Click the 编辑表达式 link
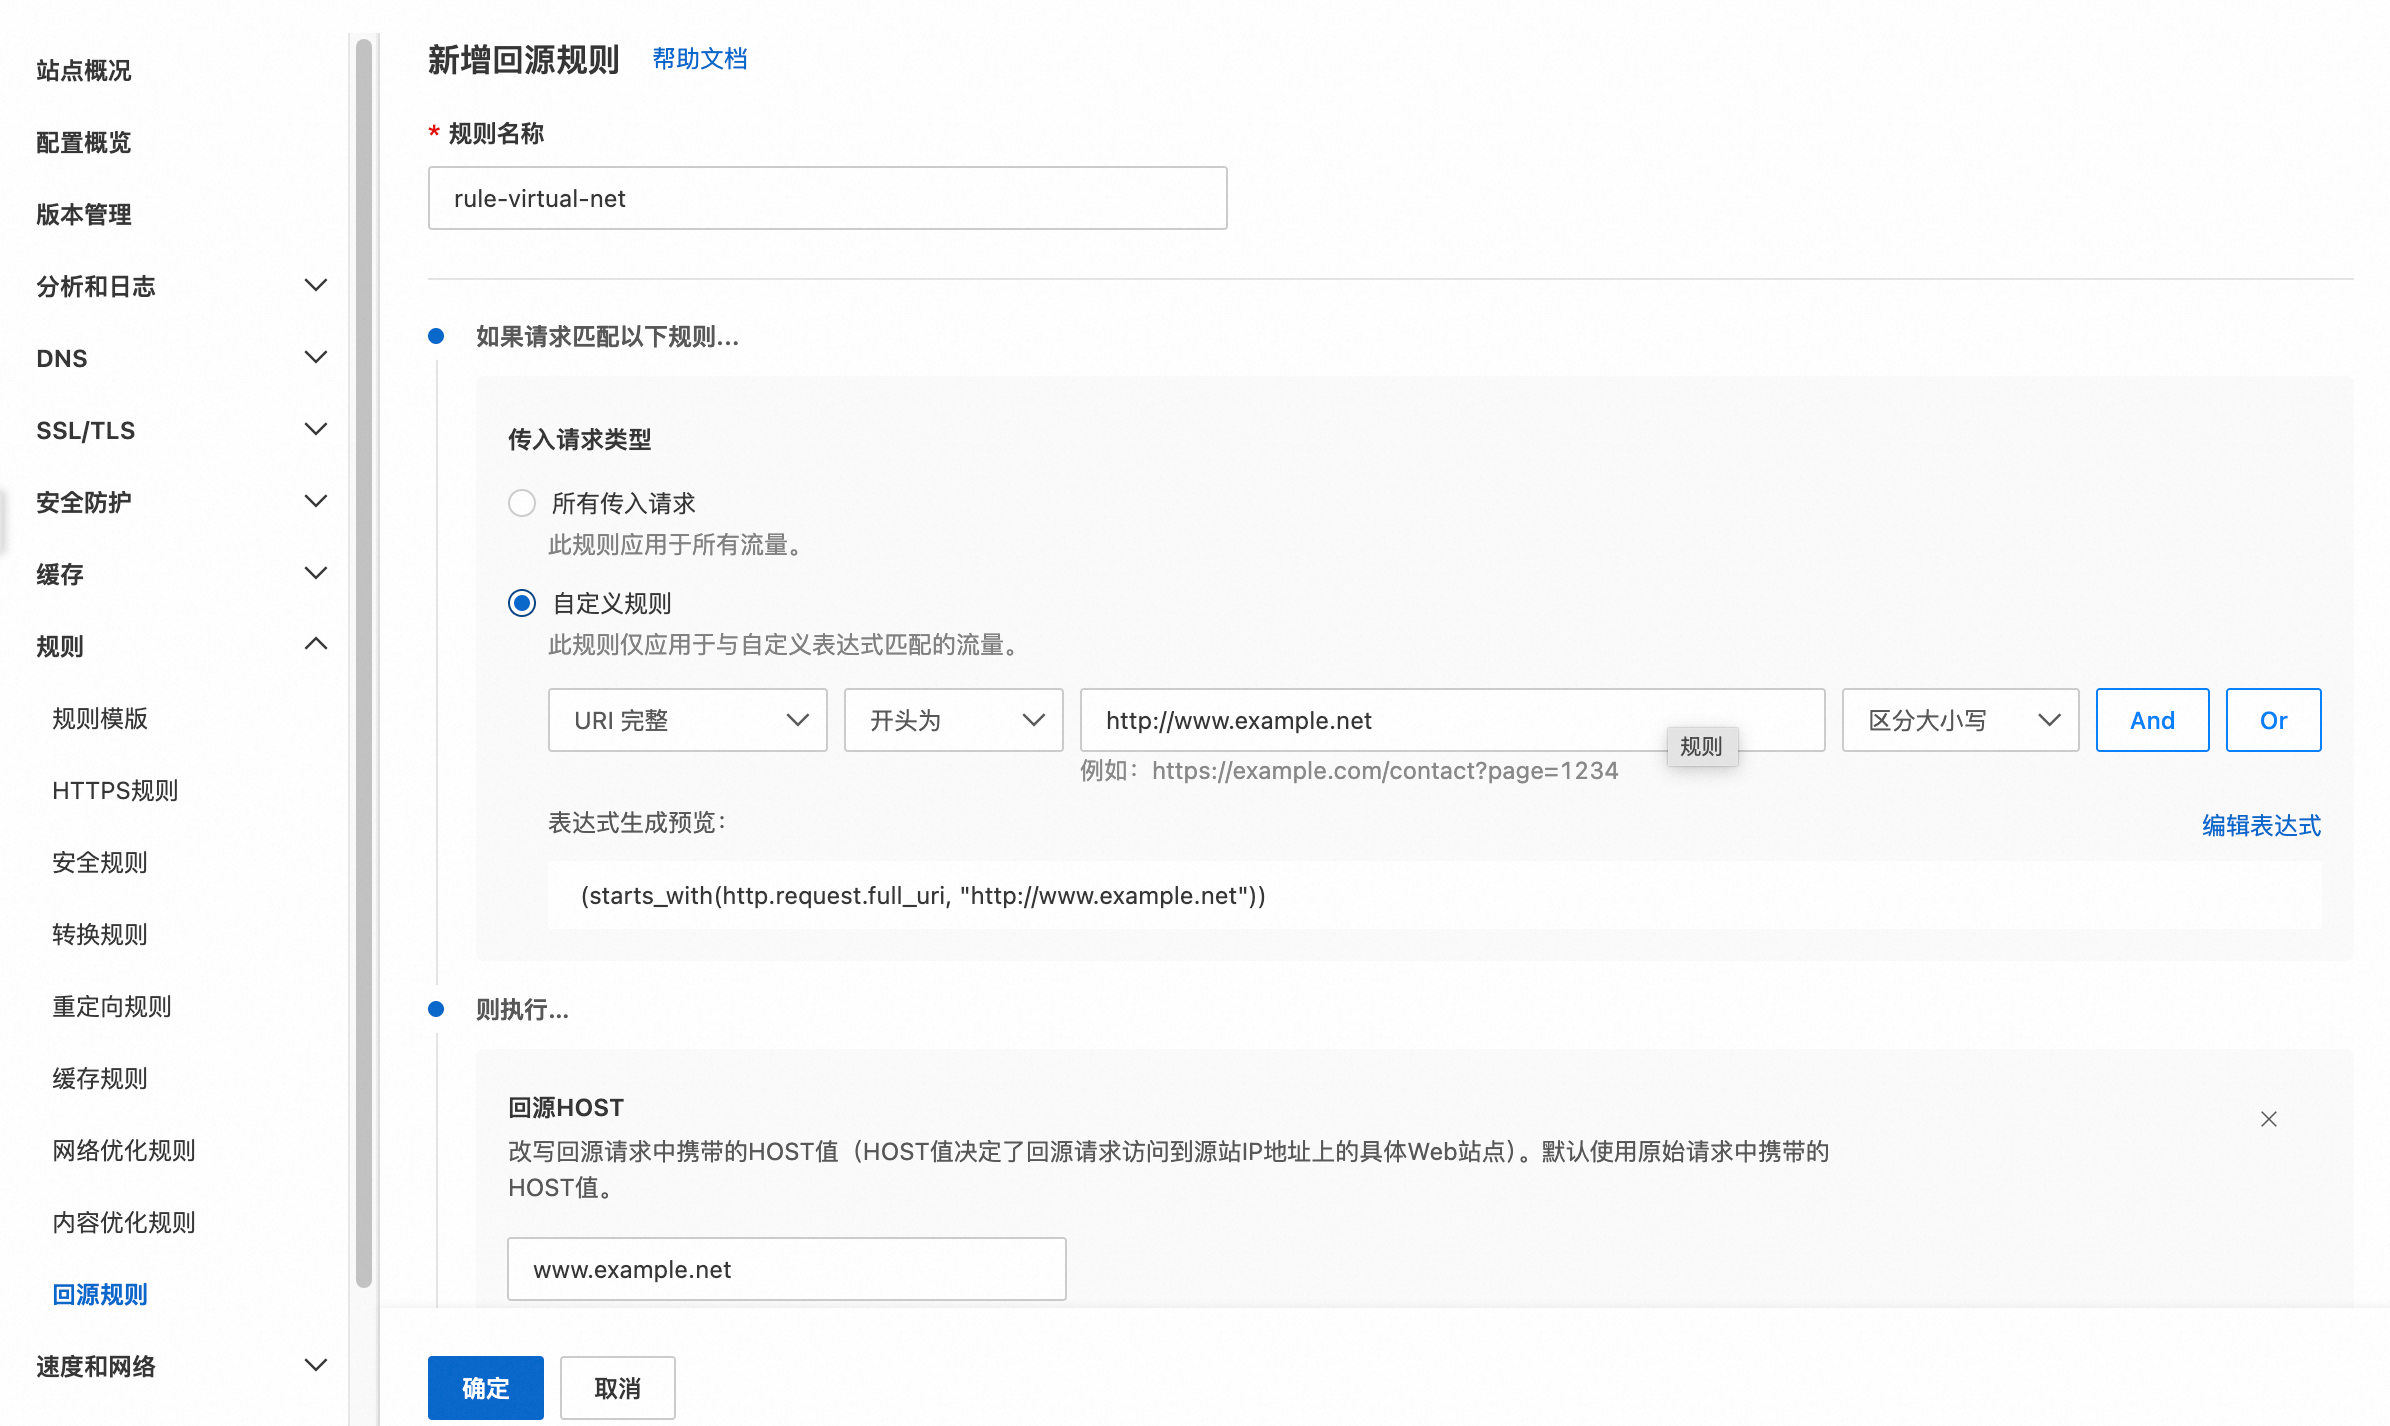The height and width of the screenshot is (1426, 2390). (x=2260, y=825)
